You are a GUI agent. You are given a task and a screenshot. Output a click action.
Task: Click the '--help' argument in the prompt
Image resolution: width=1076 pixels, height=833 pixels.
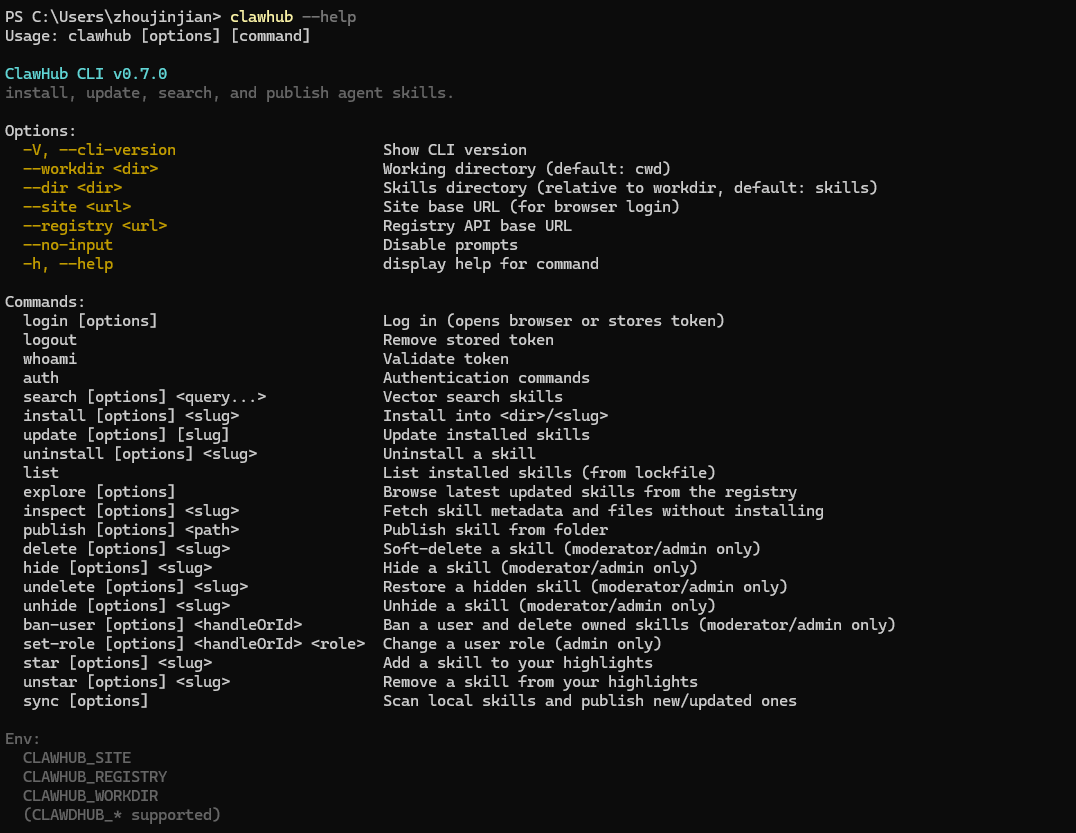click(x=329, y=17)
